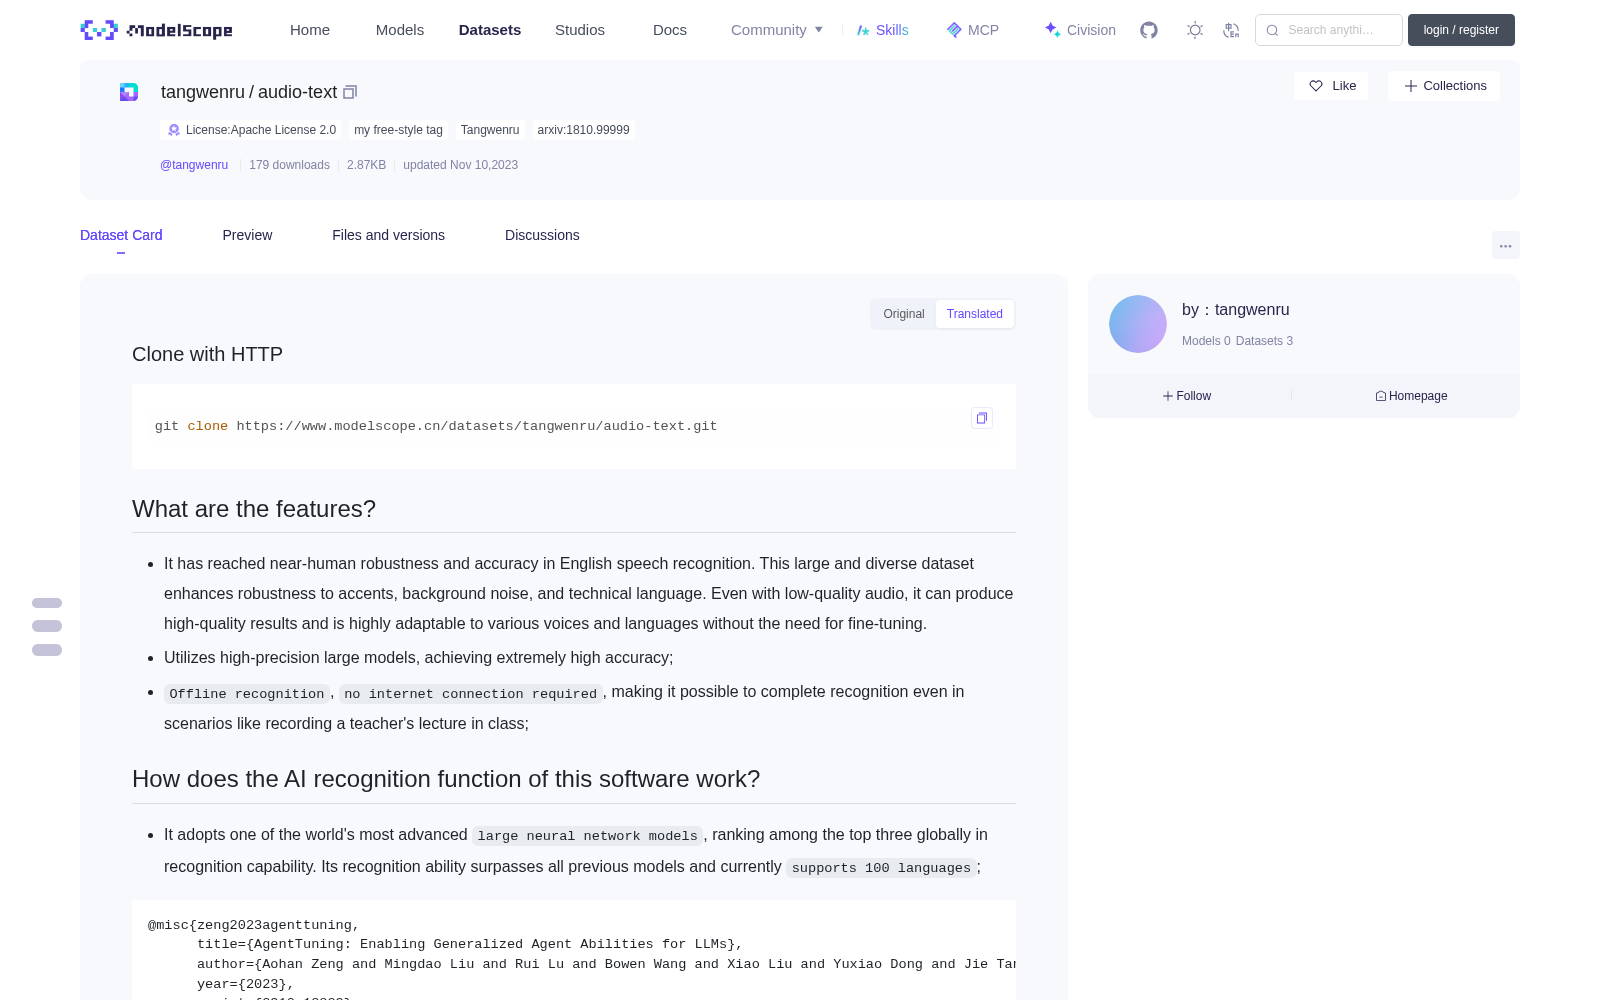This screenshot has width=1600, height=1000.
Task: Go to Home in navigation
Action: pyautogui.click(x=310, y=30)
